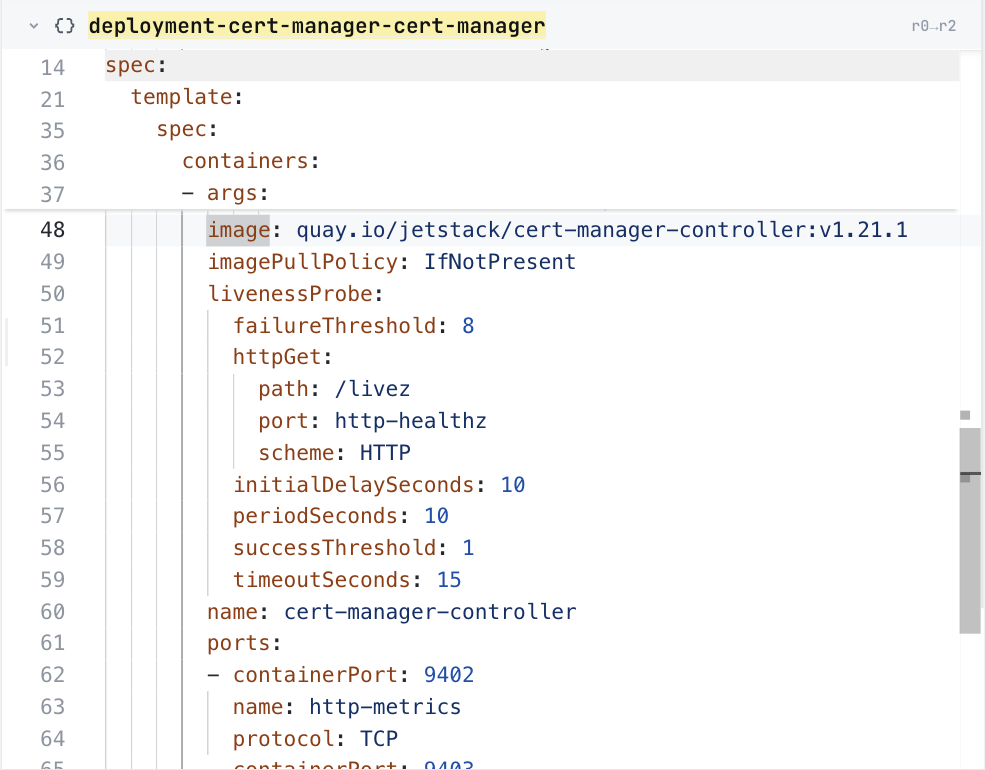This screenshot has width=985, height=770.
Task: Click 'initialDelaySeconds' on line 56
Action: pos(354,485)
